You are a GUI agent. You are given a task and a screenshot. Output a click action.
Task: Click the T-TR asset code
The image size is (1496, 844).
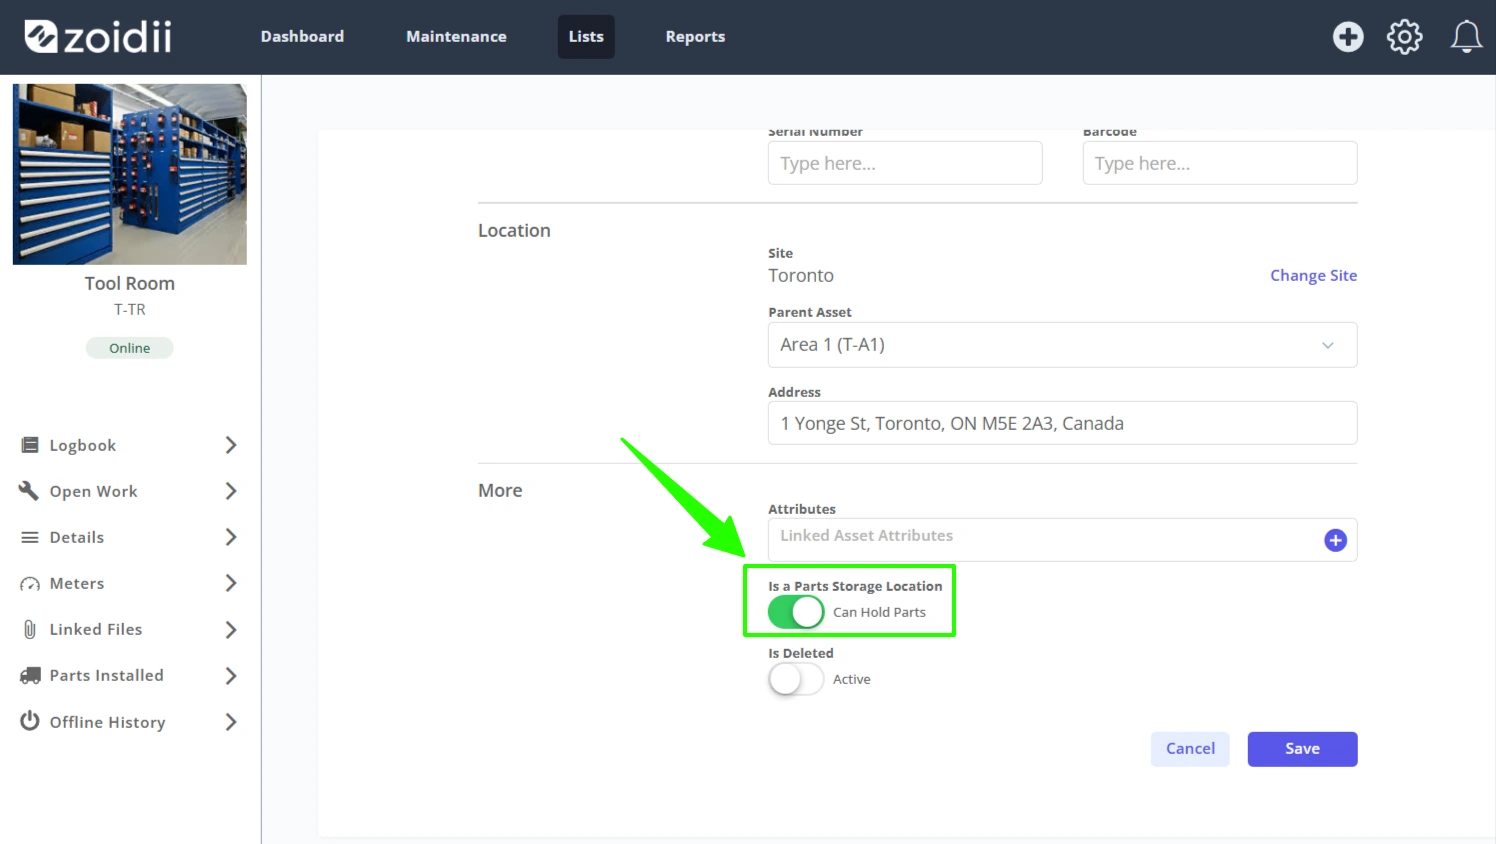tap(130, 310)
